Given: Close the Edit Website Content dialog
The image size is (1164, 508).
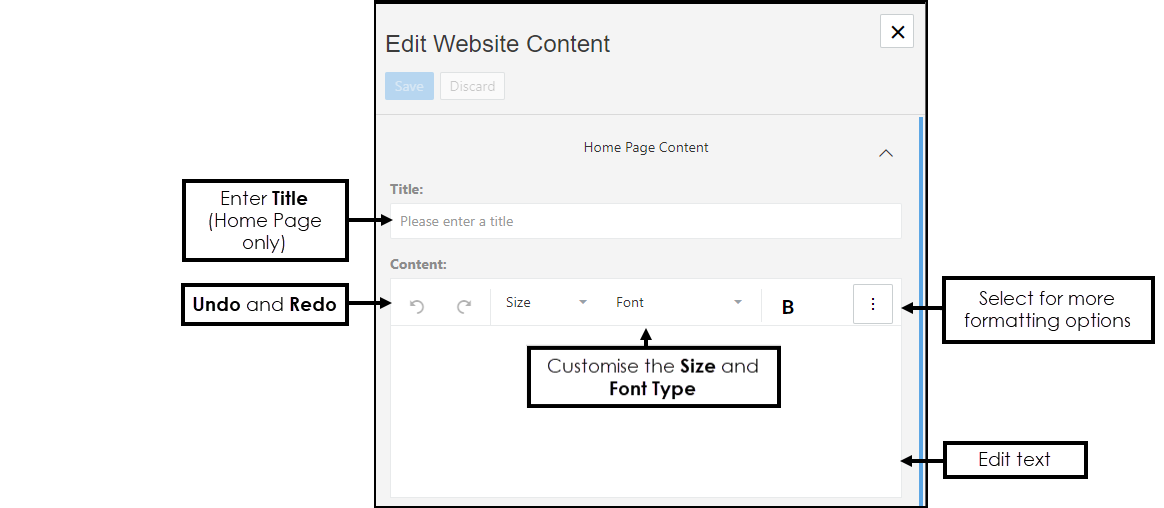Looking at the screenshot, I should [x=897, y=32].
